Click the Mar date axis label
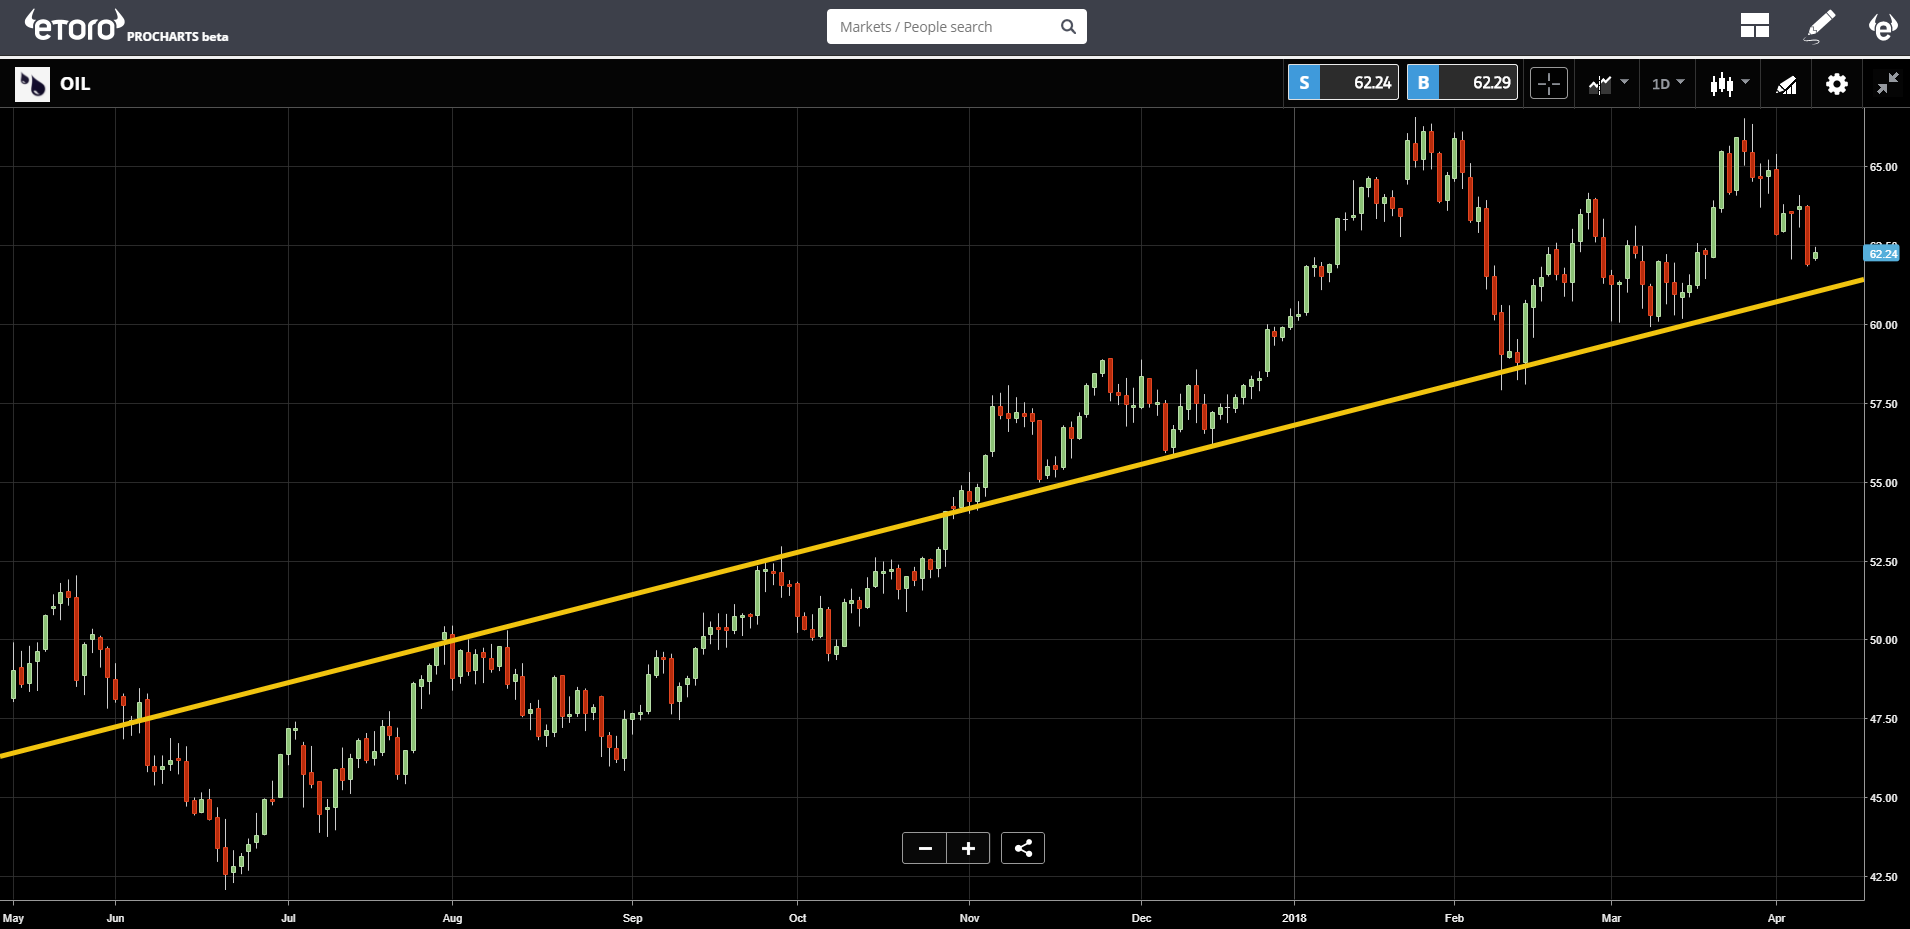The image size is (1910, 929). pyautogui.click(x=1611, y=918)
